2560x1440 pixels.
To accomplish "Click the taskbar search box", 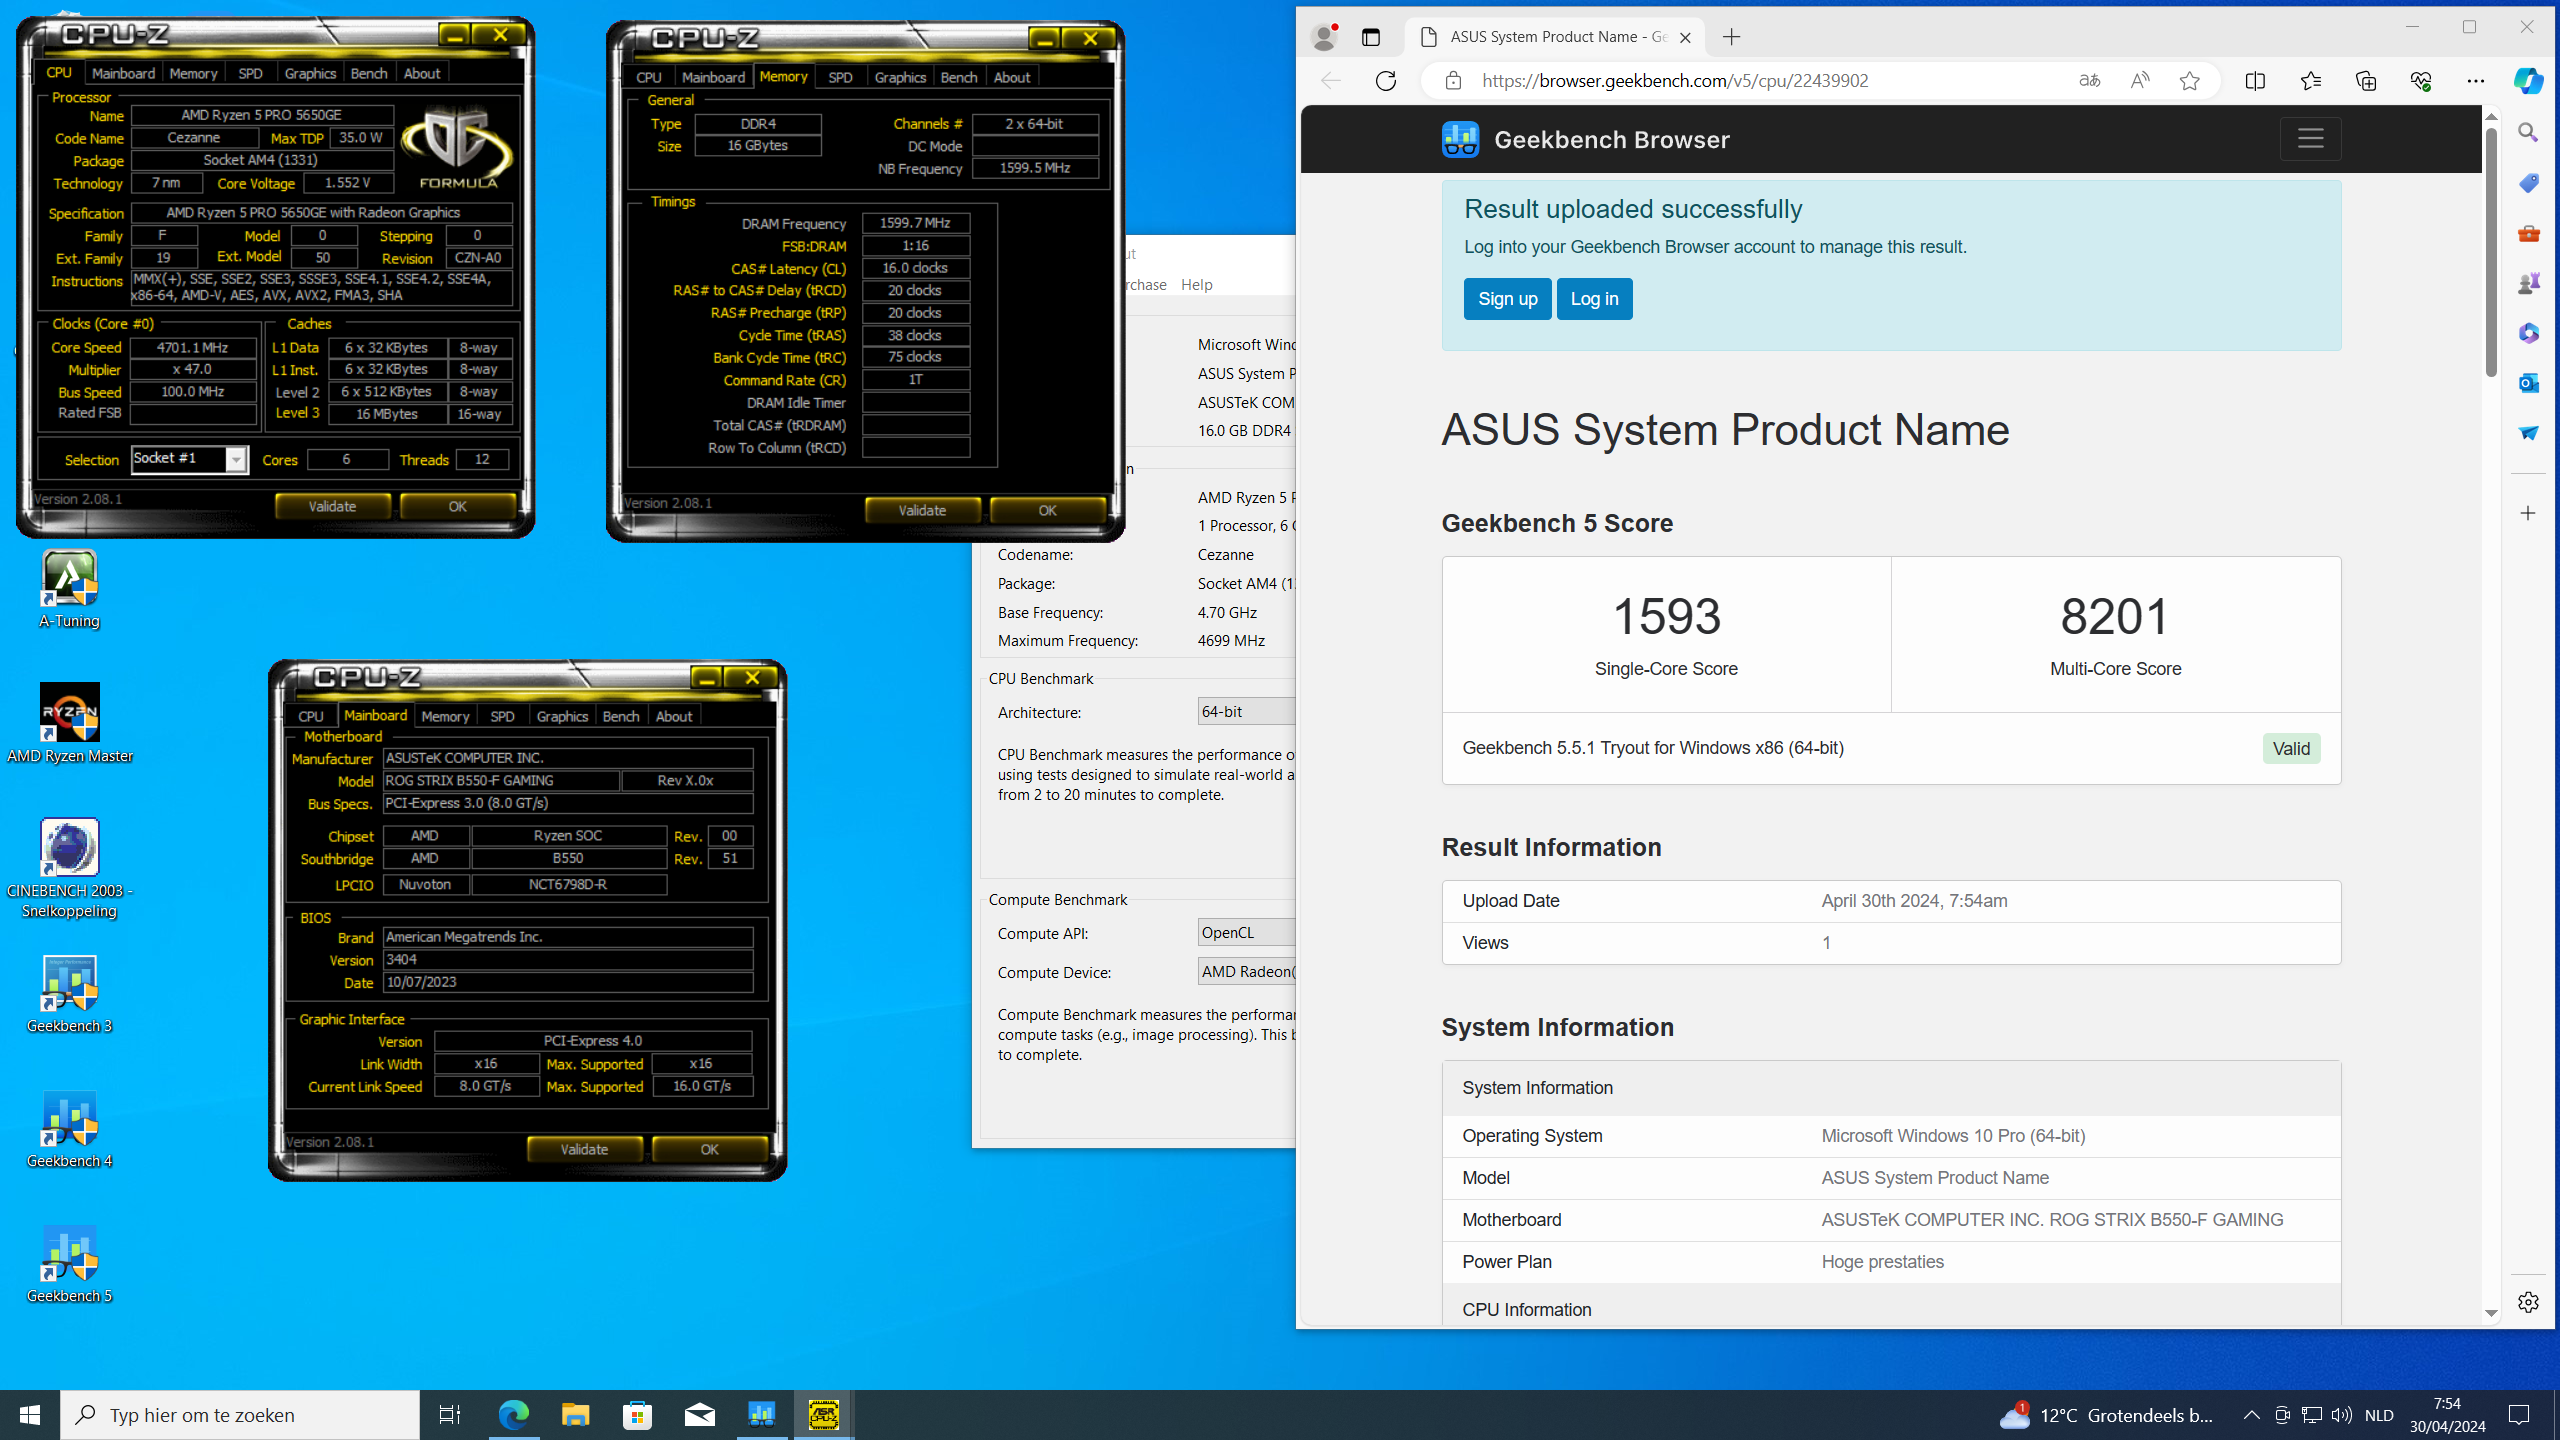I will tap(240, 1415).
